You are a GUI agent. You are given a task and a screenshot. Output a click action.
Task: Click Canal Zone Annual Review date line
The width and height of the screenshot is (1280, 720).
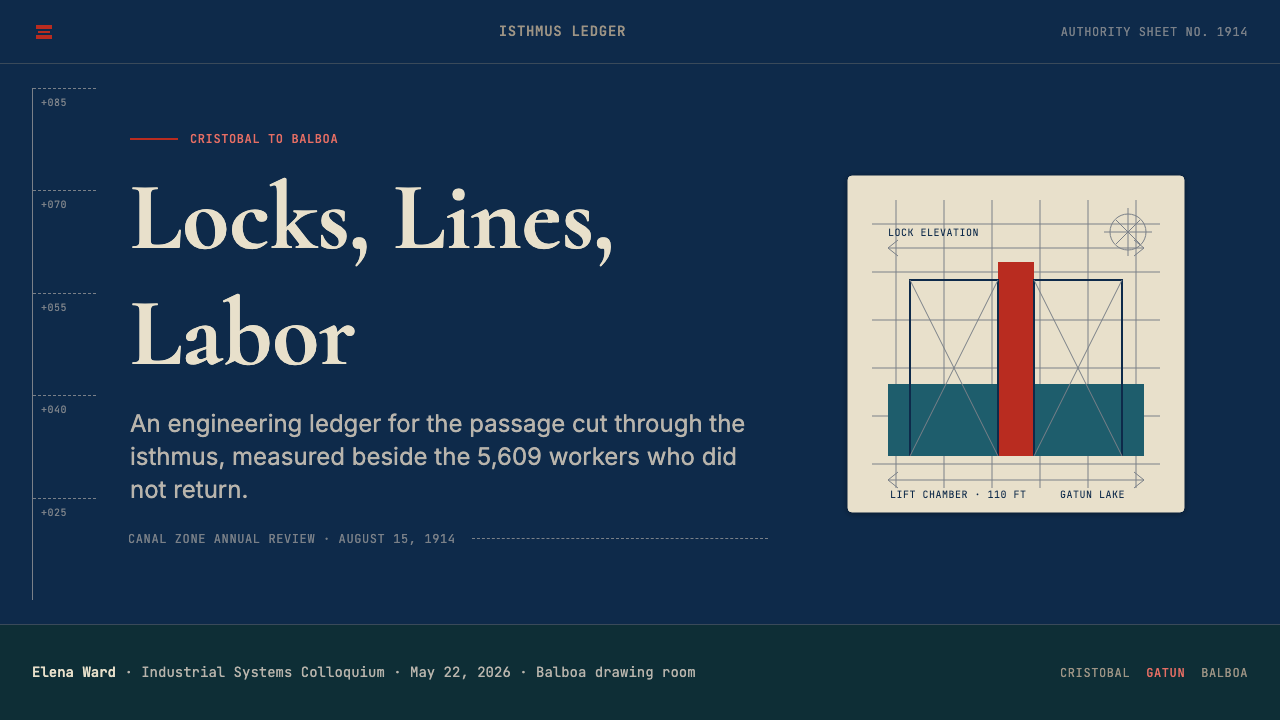tap(292, 539)
